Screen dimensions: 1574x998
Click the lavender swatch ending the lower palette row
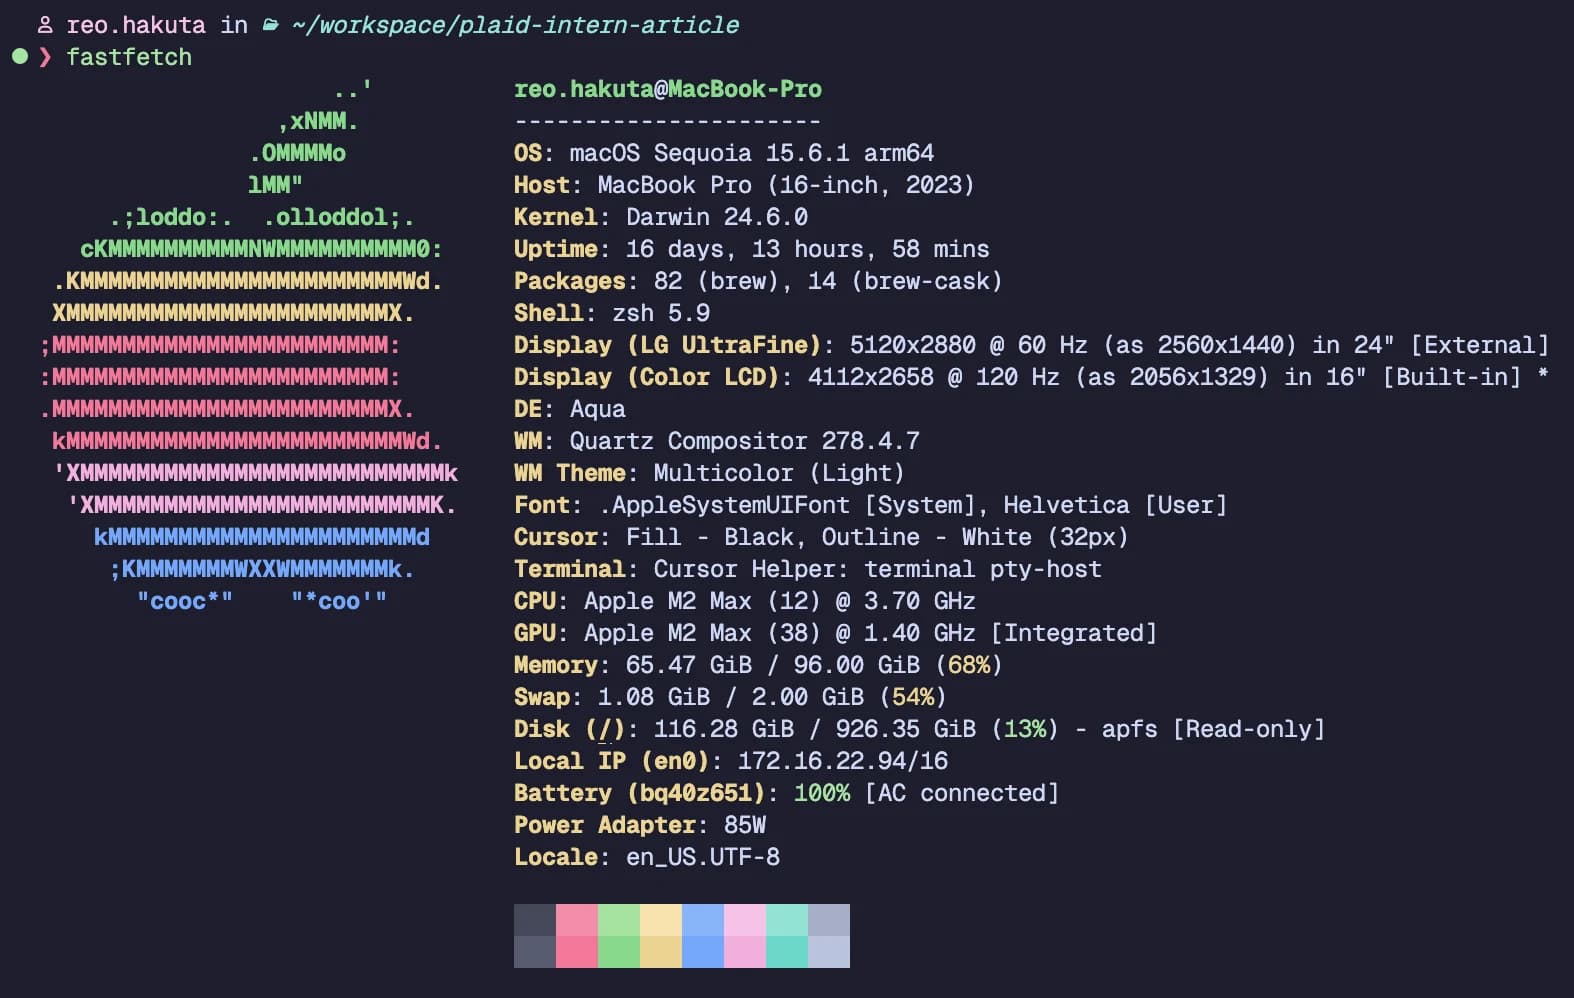click(829, 952)
